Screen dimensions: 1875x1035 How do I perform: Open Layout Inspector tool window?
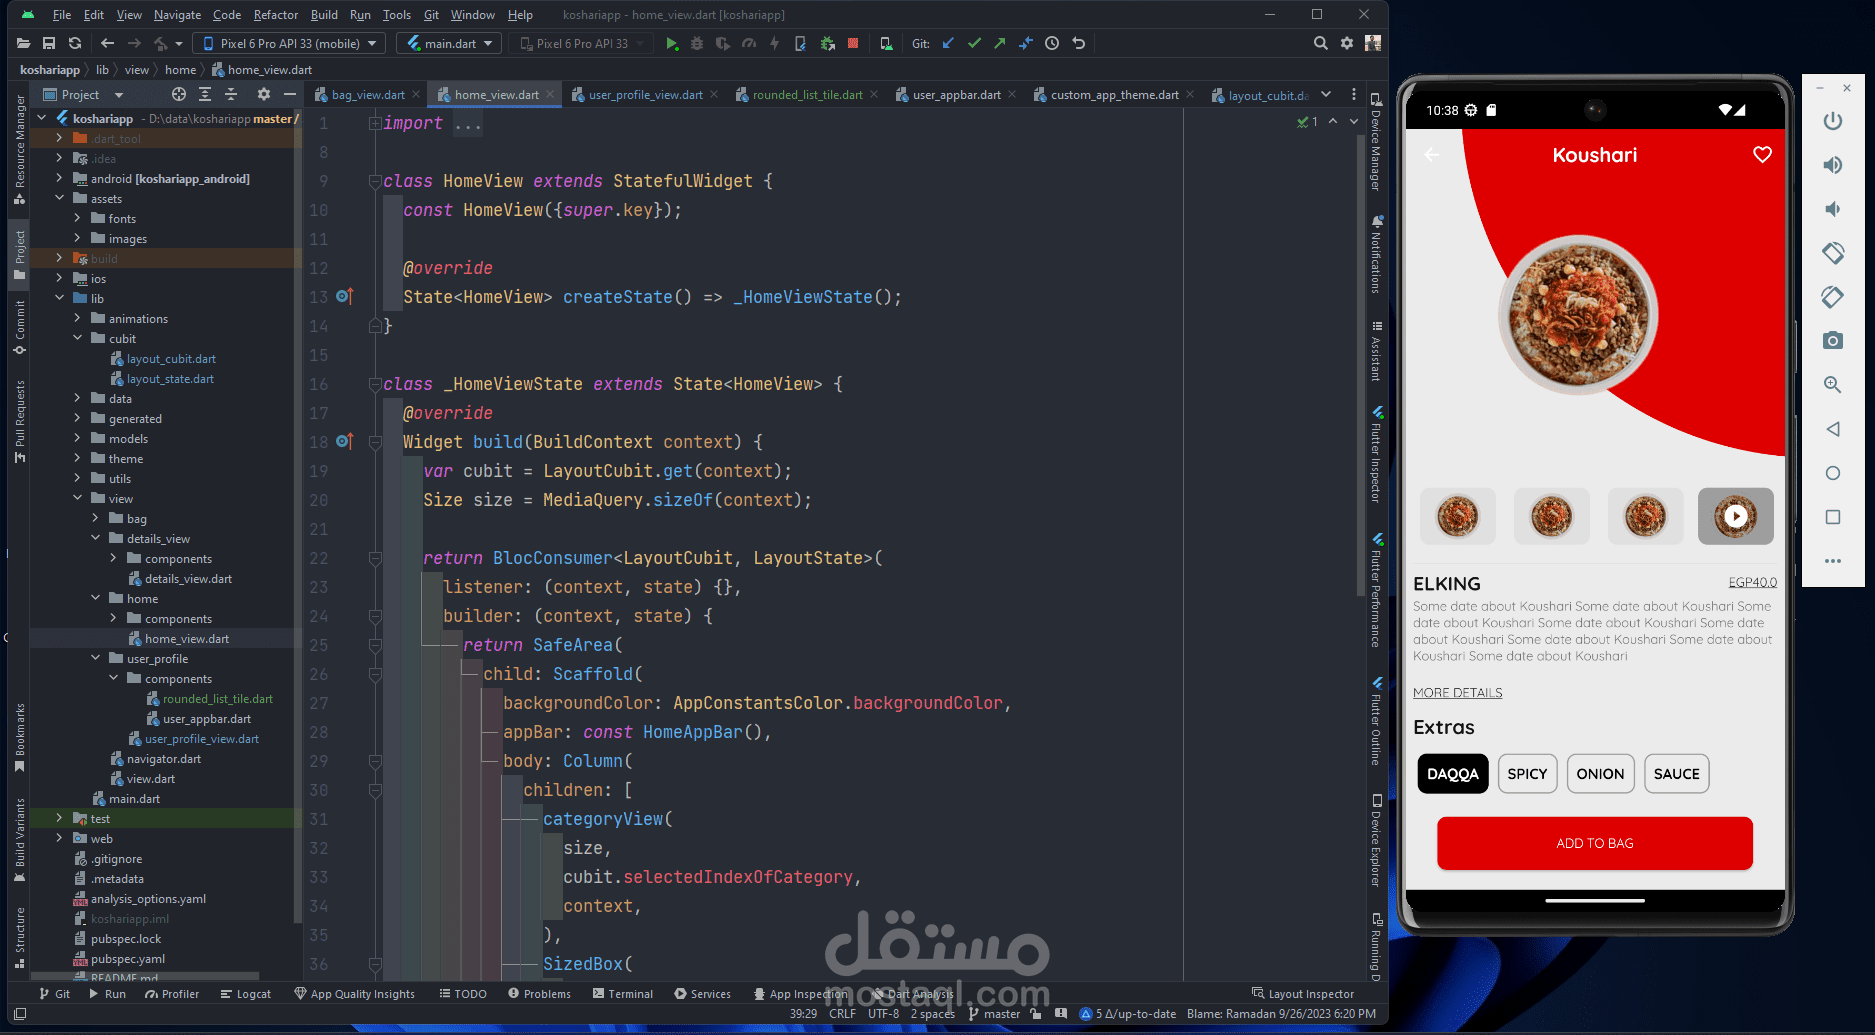[x=1303, y=994]
